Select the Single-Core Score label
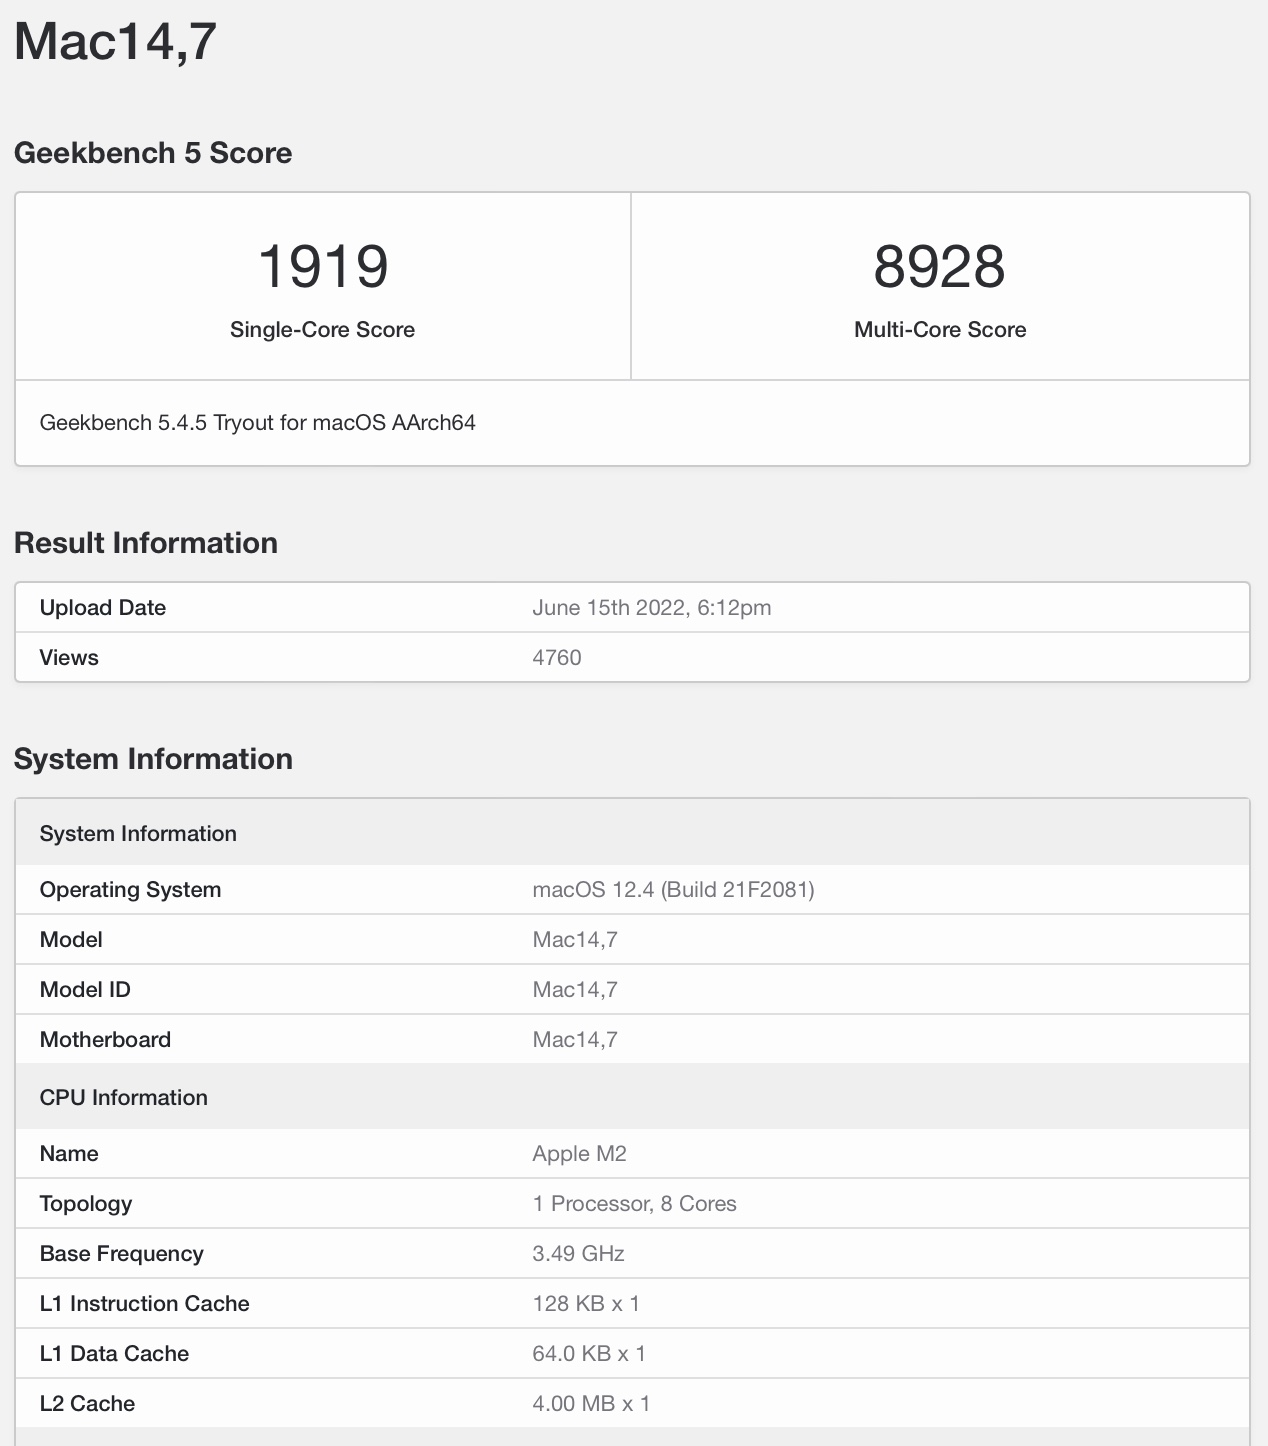Image resolution: width=1268 pixels, height=1446 pixels. pyautogui.click(x=322, y=330)
